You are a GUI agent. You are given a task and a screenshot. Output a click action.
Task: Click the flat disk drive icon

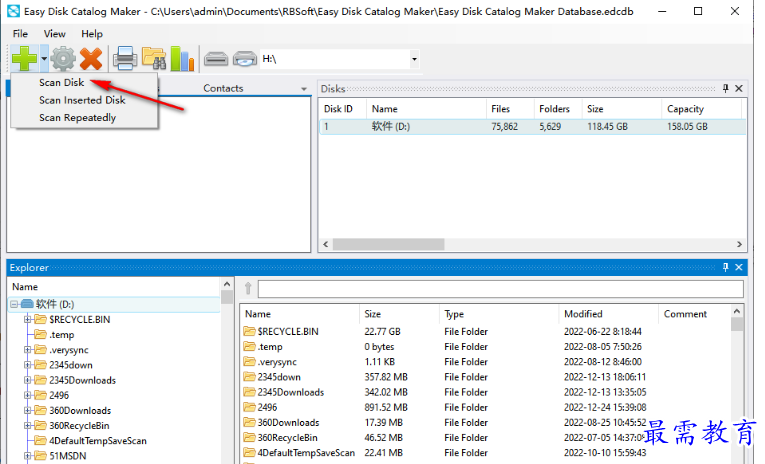(216, 59)
